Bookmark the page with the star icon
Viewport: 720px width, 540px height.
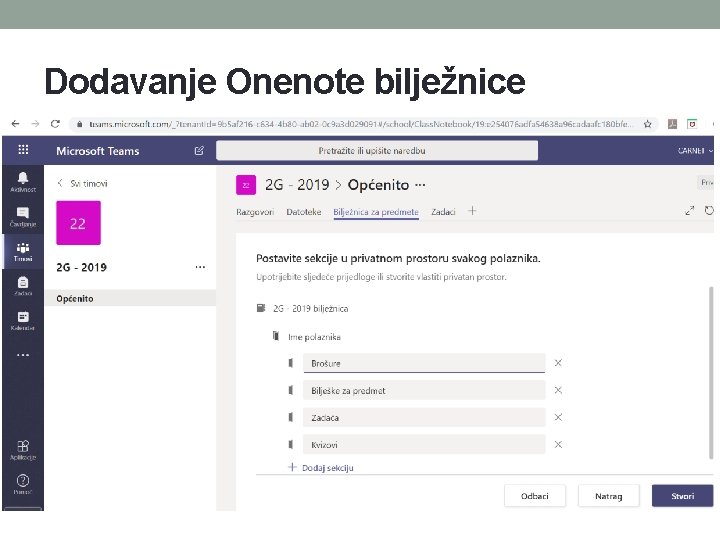647,124
